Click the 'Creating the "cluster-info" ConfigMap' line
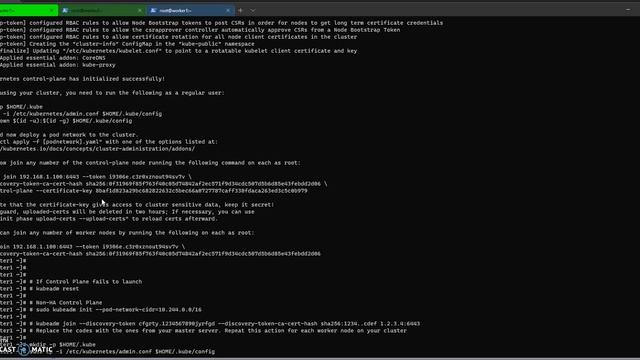This screenshot has height=360, width=640. click(127, 44)
